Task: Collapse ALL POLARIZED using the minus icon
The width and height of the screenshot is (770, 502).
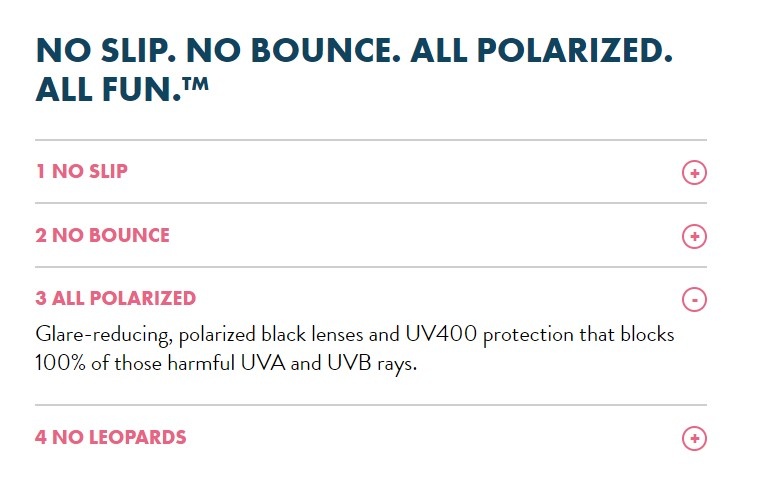Action: [694, 300]
